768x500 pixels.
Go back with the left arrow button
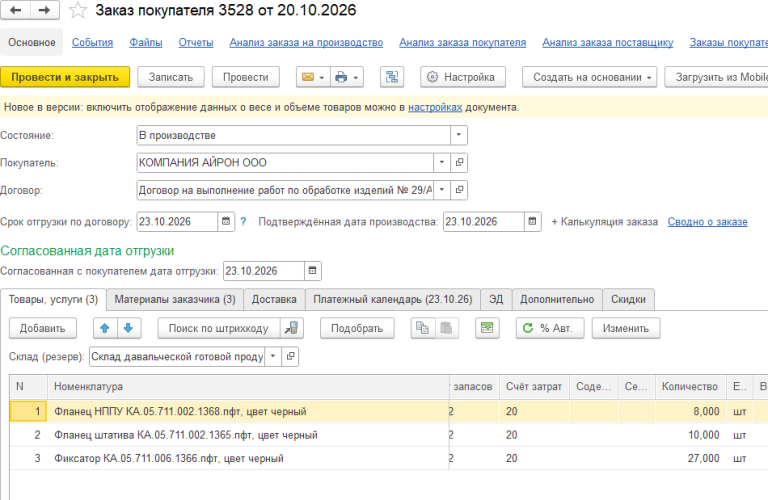16,10
